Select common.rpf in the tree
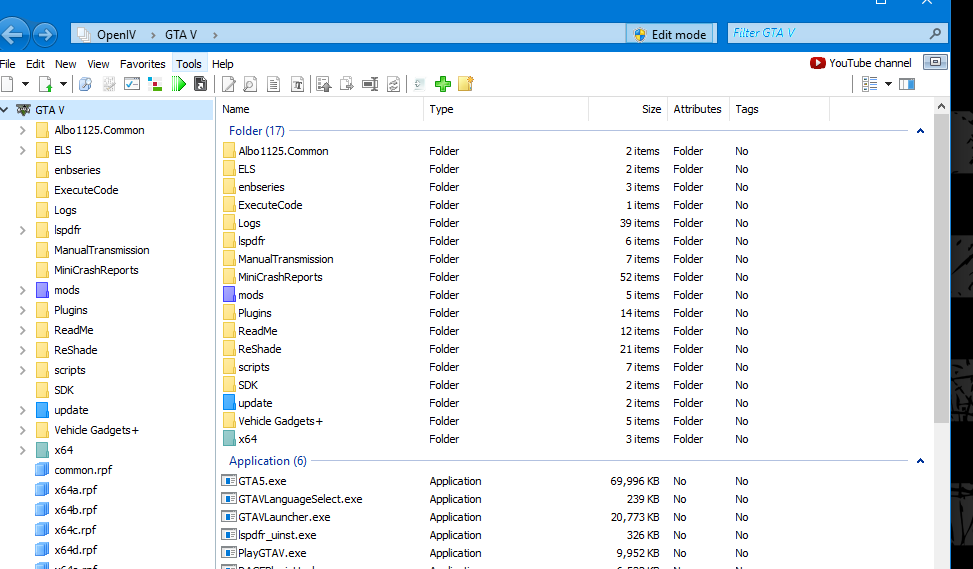 click(83, 470)
